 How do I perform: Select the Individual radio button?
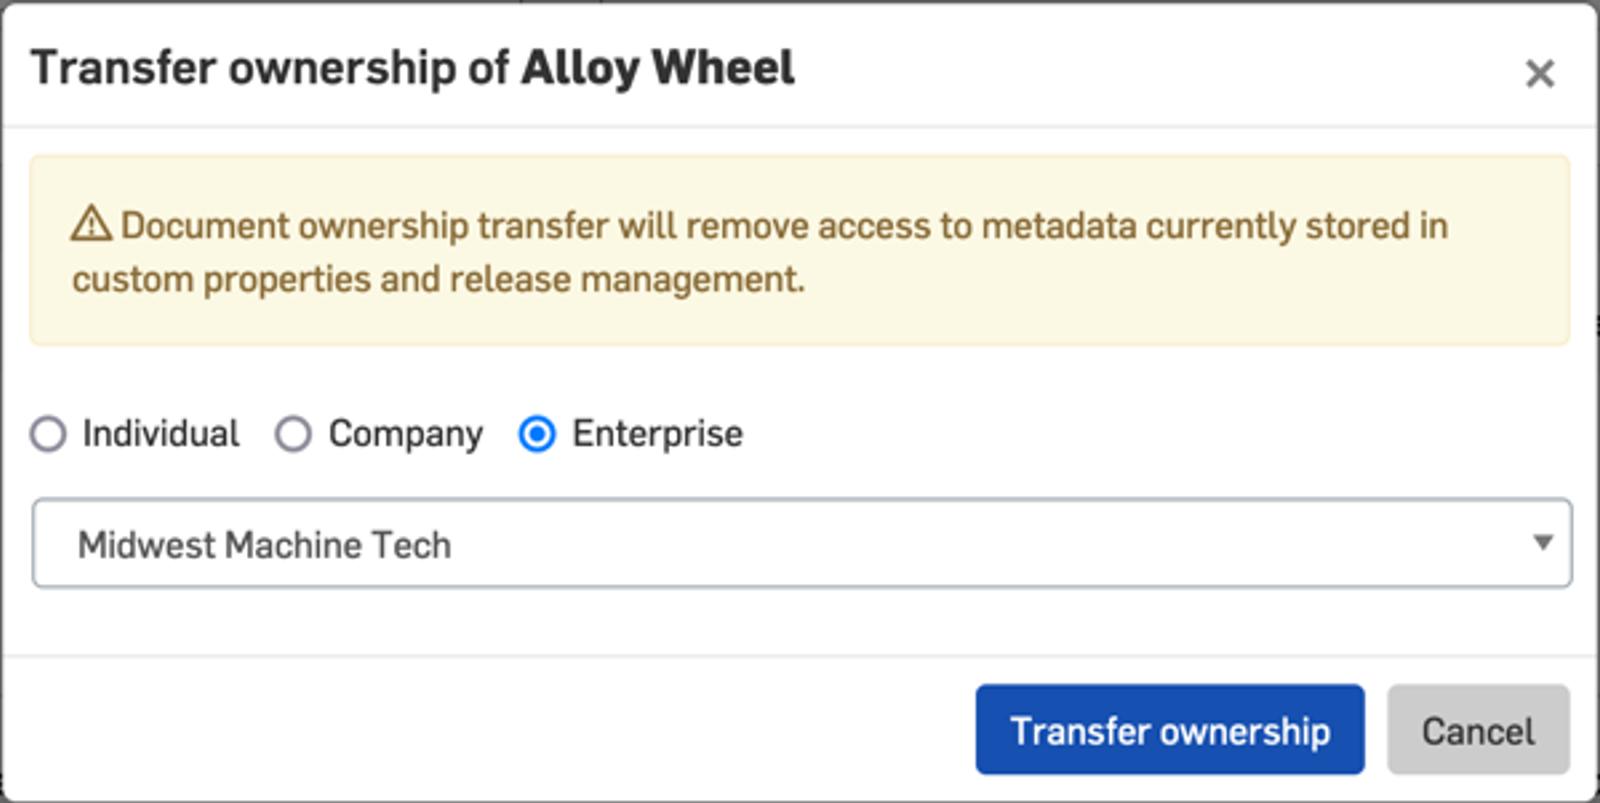pyautogui.click(x=48, y=434)
